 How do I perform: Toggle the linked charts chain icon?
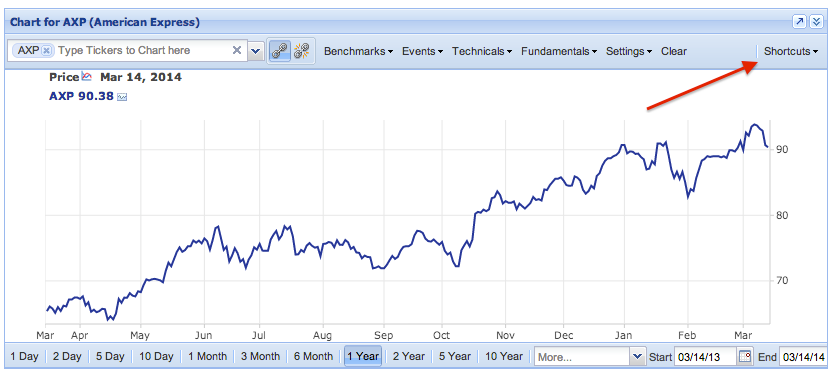tap(279, 51)
